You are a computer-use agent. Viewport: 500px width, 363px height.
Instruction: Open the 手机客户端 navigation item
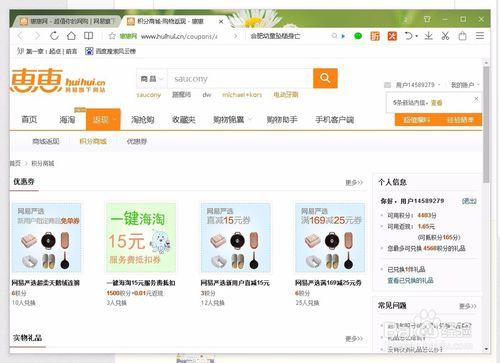click(x=334, y=119)
